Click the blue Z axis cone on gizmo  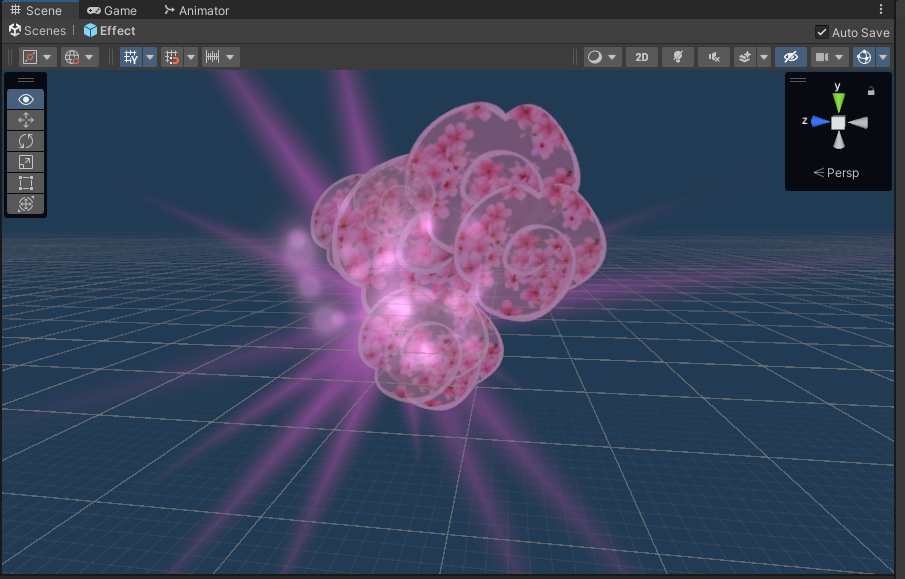[820, 121]
